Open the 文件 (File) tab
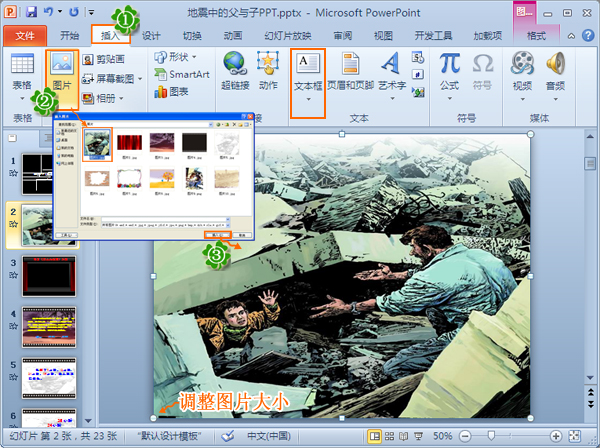This screenshot has width=600, height=448. click(25, 36)
